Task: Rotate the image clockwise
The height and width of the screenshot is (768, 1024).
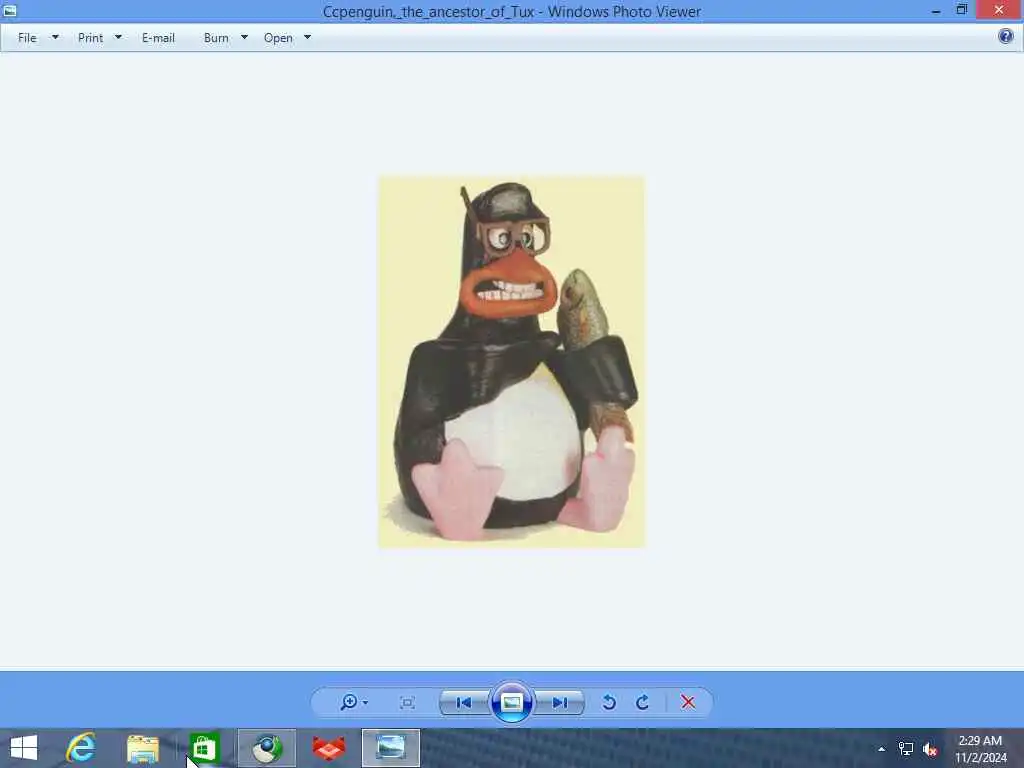Action: point(643,703)
